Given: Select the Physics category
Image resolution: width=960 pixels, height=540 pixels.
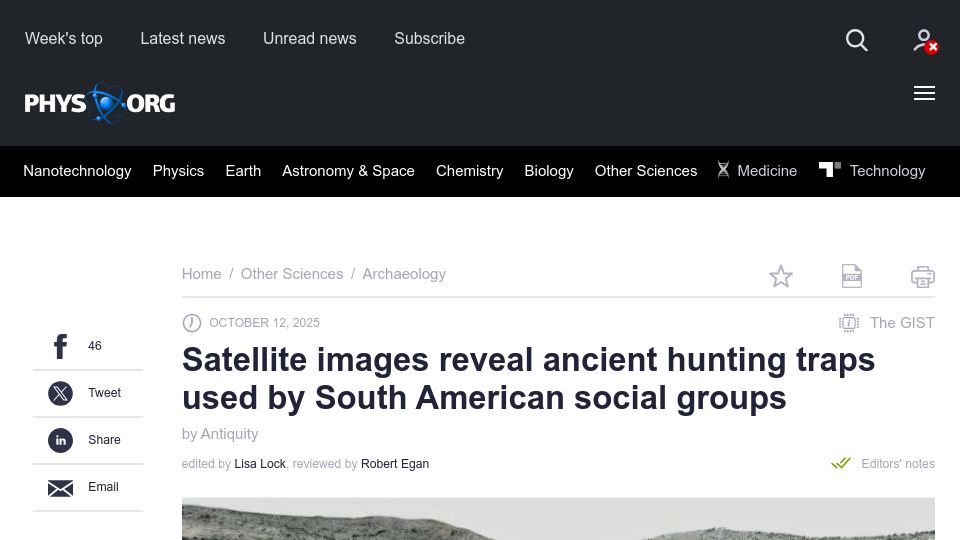Looking at the screenshot, I should pyautogui.click(x=178, y=171).
